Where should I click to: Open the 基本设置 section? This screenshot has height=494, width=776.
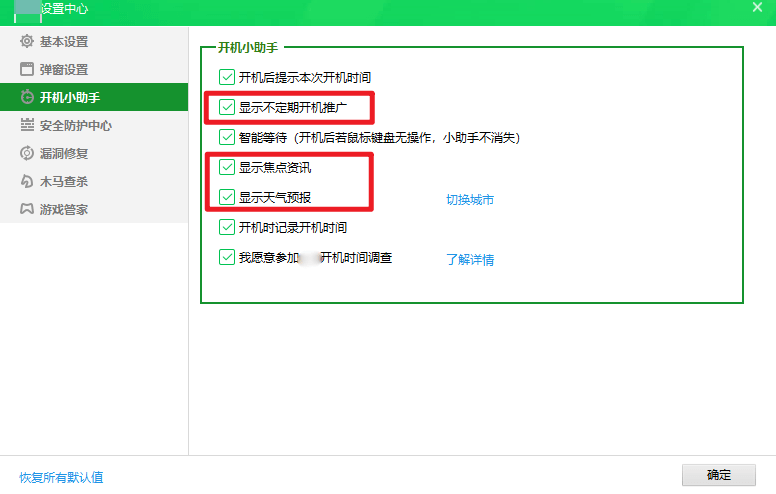coord(94,41)
